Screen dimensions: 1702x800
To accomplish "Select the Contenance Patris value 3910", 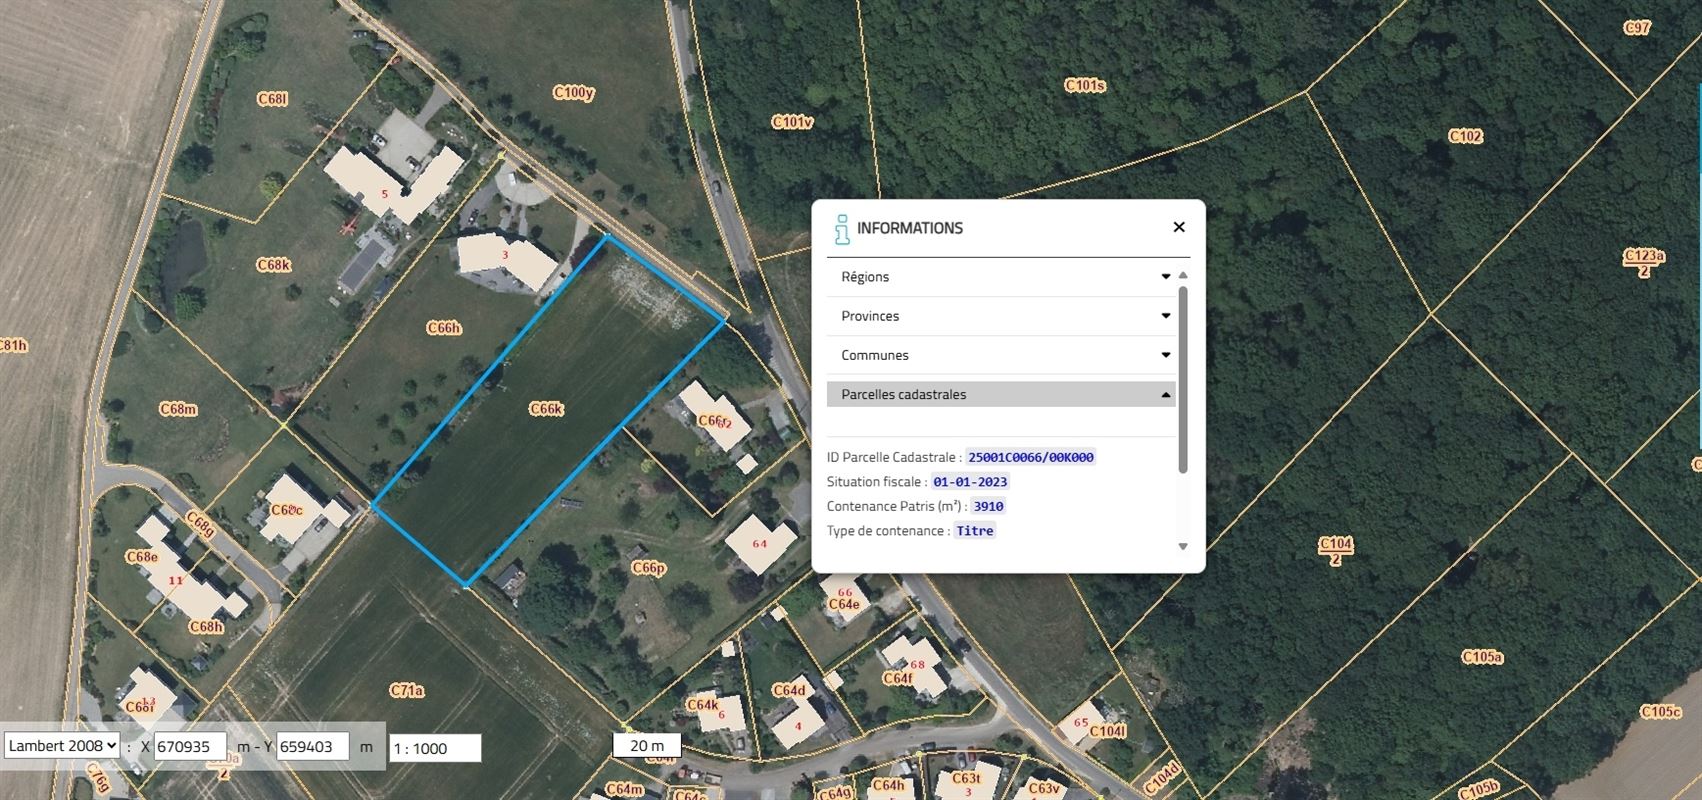I will [988, 506].
